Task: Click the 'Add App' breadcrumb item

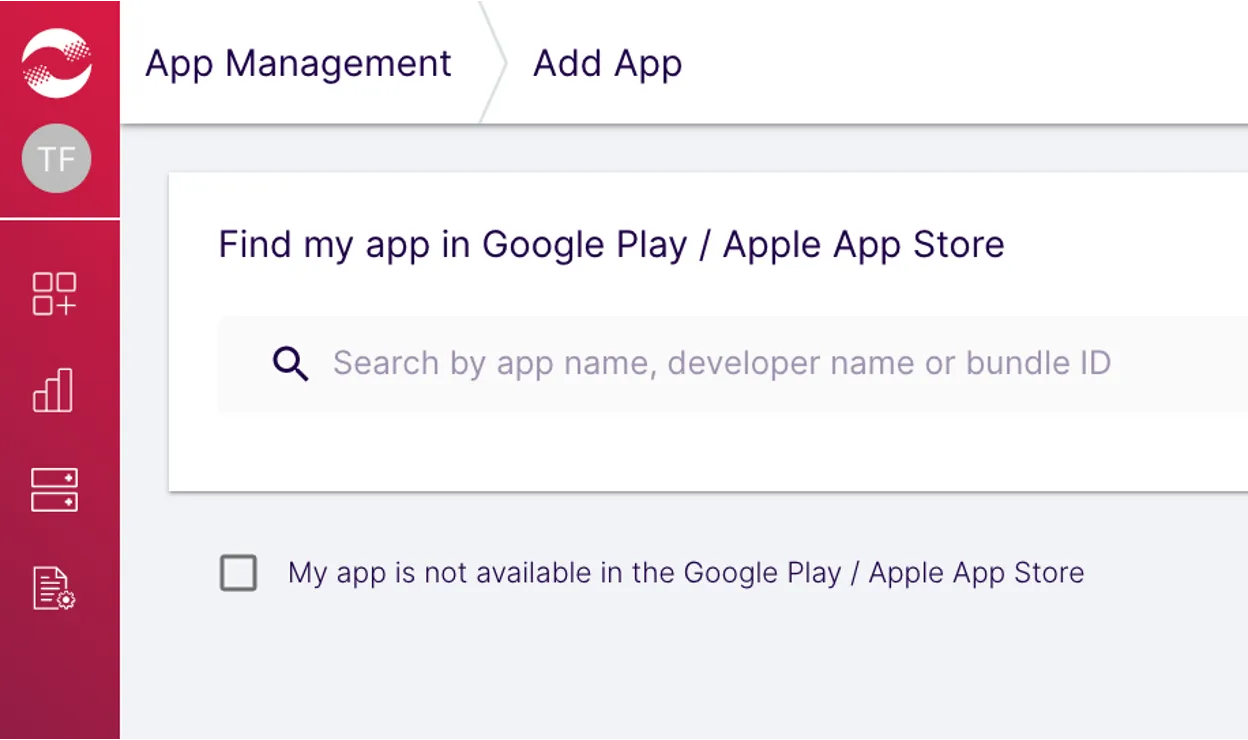Action: 608,63
